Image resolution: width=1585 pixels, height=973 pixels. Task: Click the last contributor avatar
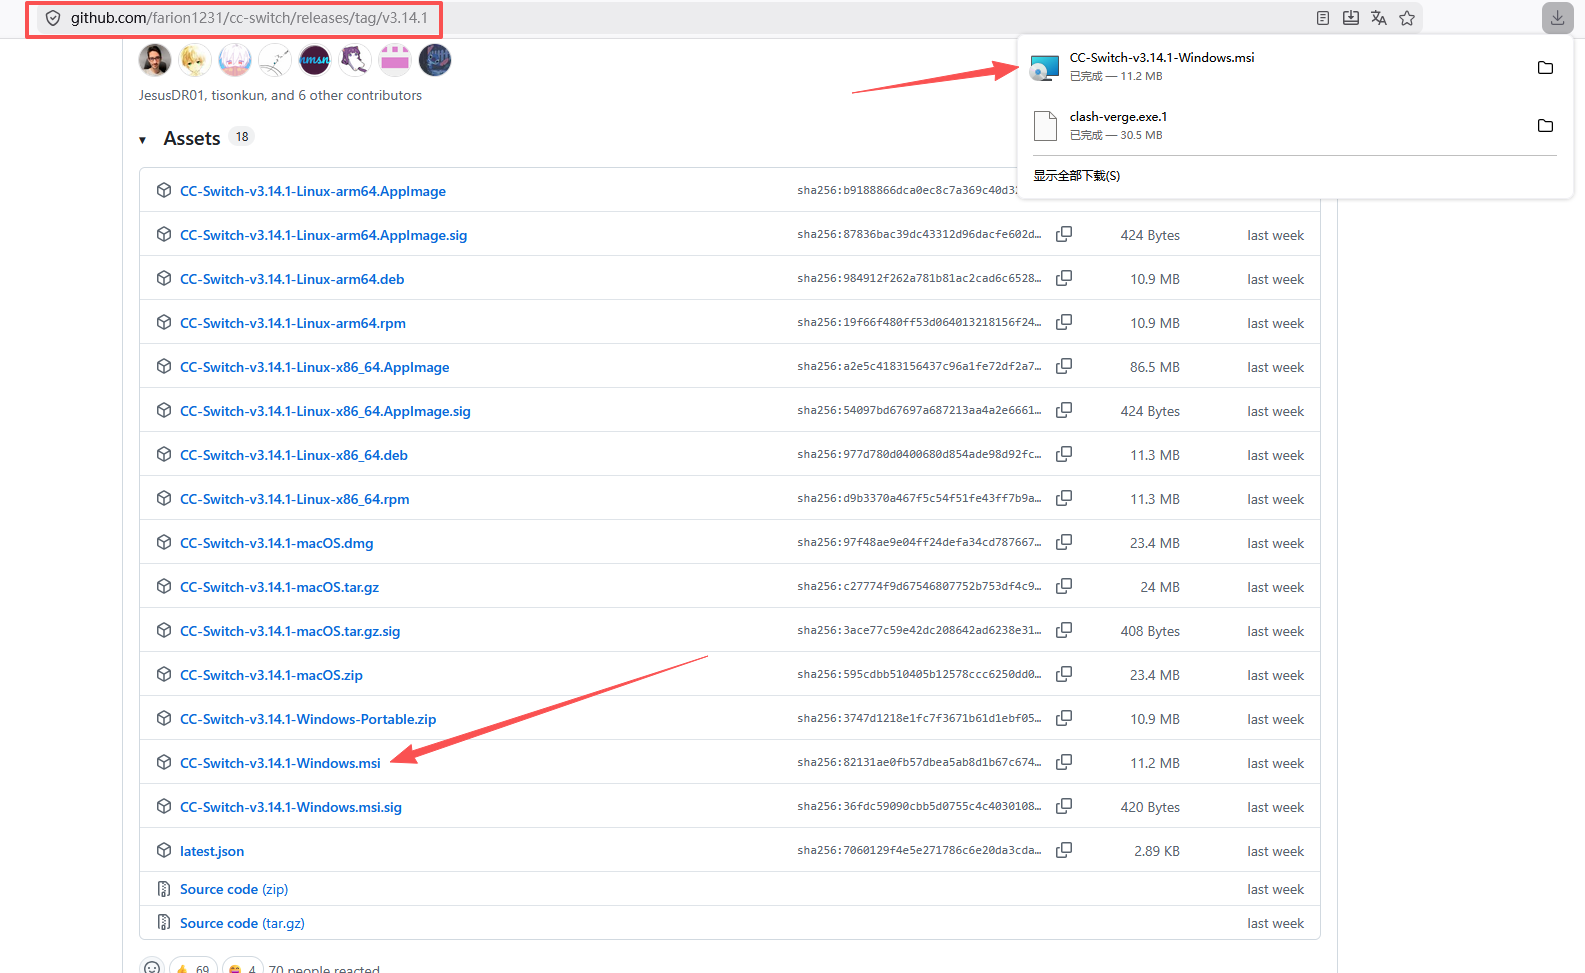(435, 60)
